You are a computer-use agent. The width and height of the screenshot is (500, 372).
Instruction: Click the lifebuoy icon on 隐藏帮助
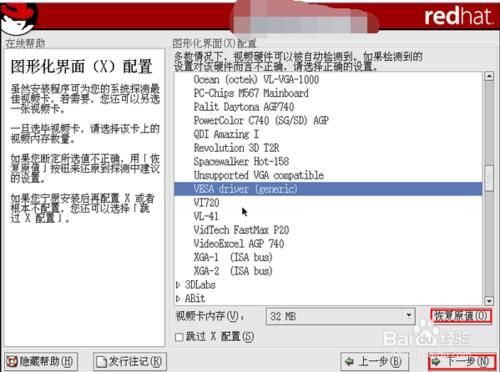coord(12,362)
